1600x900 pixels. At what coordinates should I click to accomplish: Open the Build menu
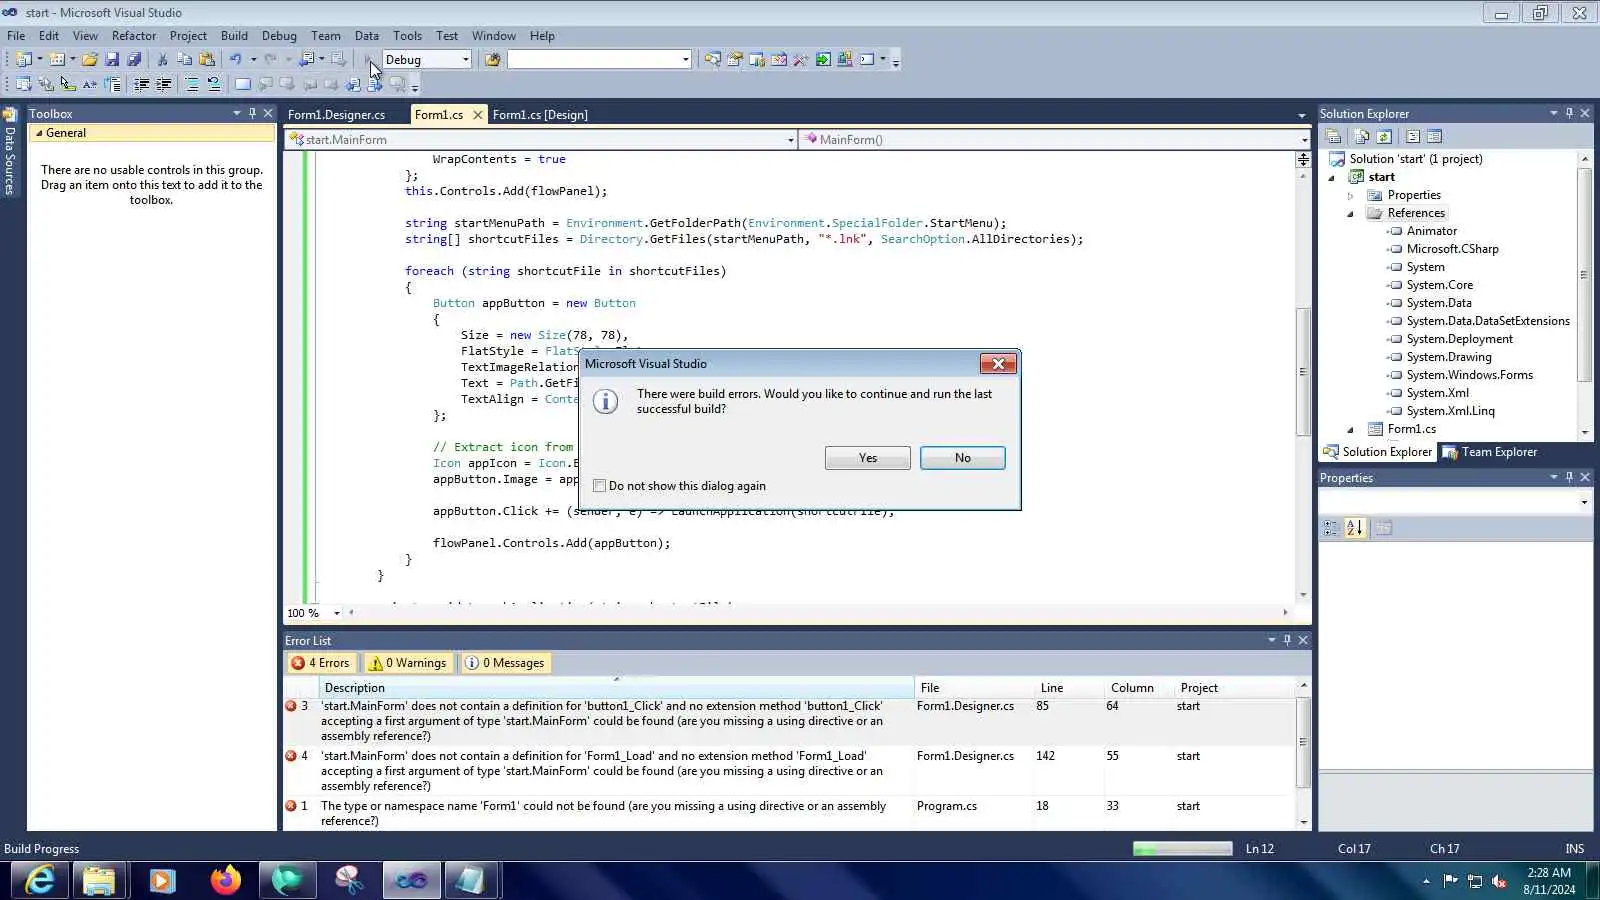click(234, 36)
